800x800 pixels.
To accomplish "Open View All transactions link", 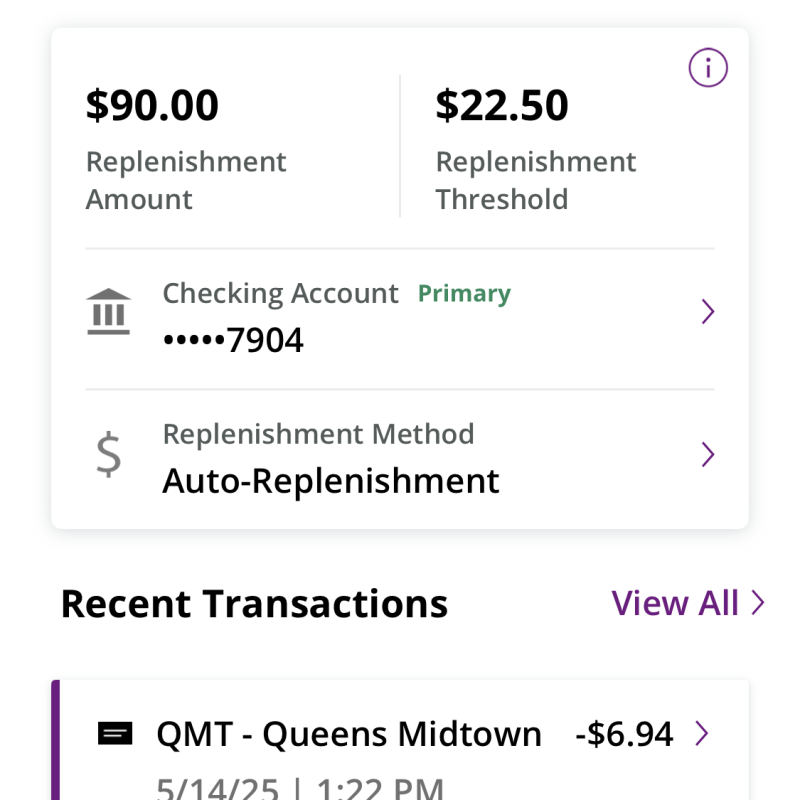I will tap(688, 603).
